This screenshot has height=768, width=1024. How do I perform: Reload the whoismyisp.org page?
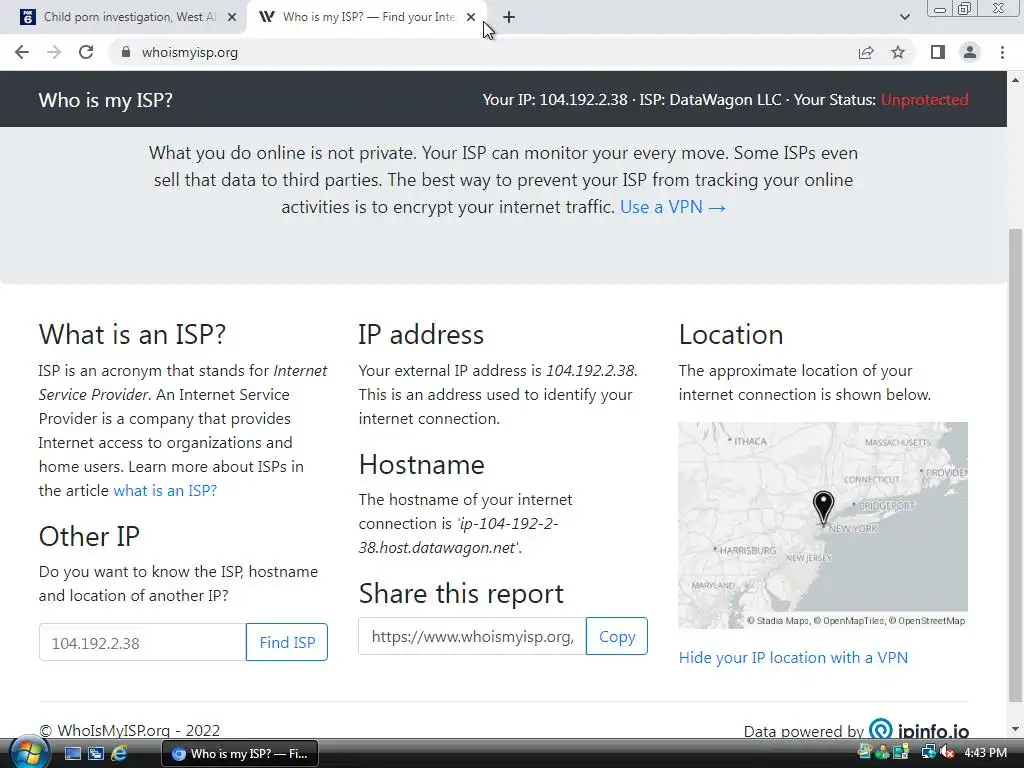(86, 52)
